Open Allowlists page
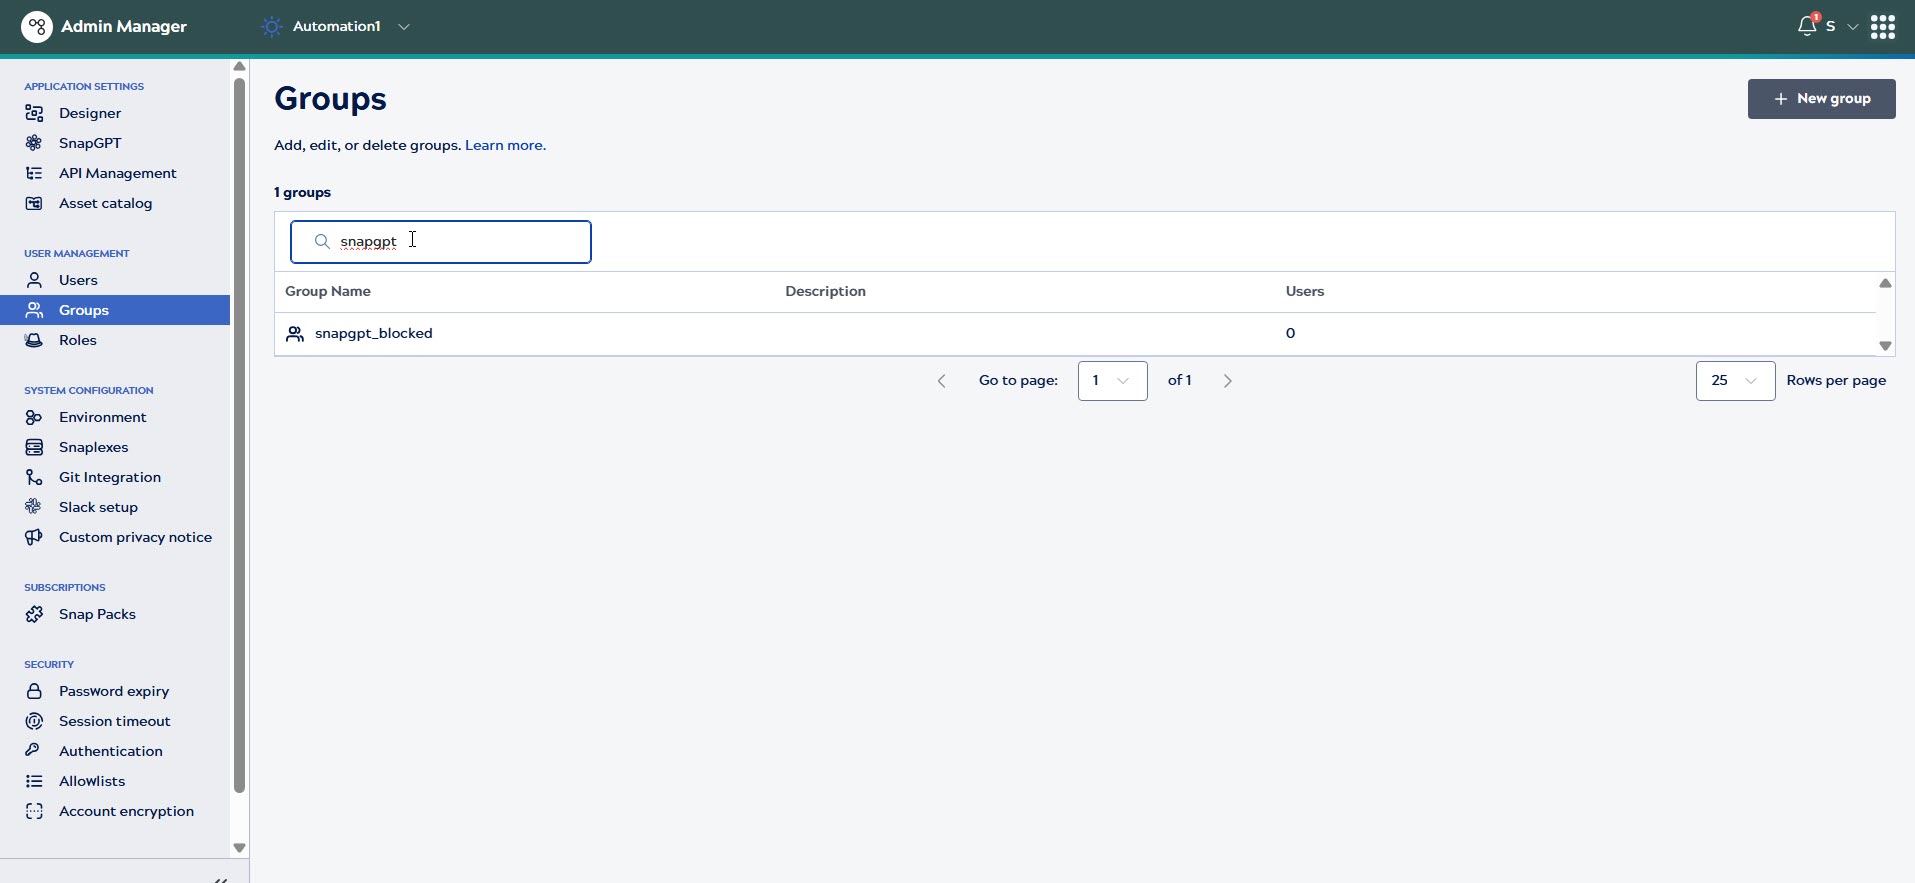 click(x=92, y=781)
